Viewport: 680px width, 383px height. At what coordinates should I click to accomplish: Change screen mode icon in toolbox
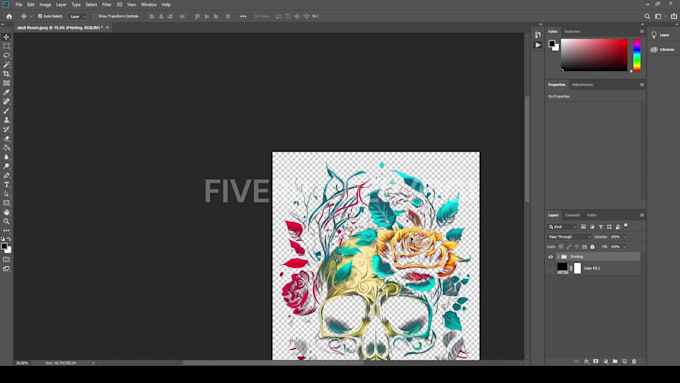pos(7,269)
